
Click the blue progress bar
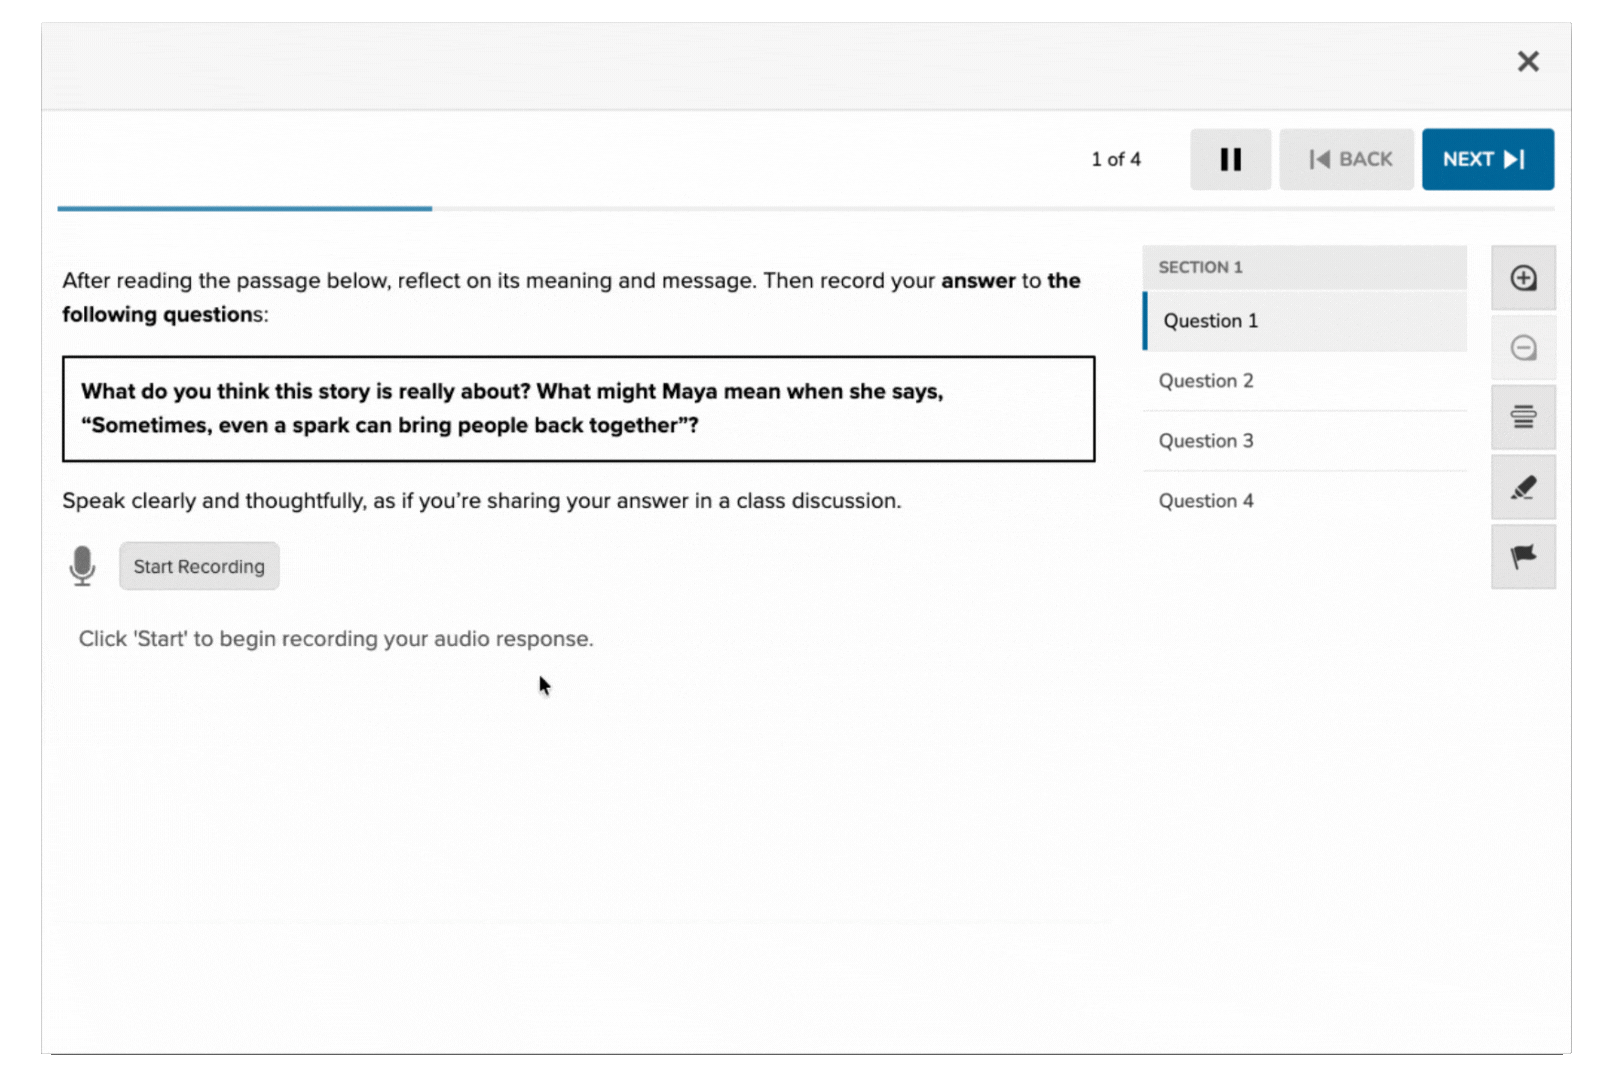click(x=245, y=208)
